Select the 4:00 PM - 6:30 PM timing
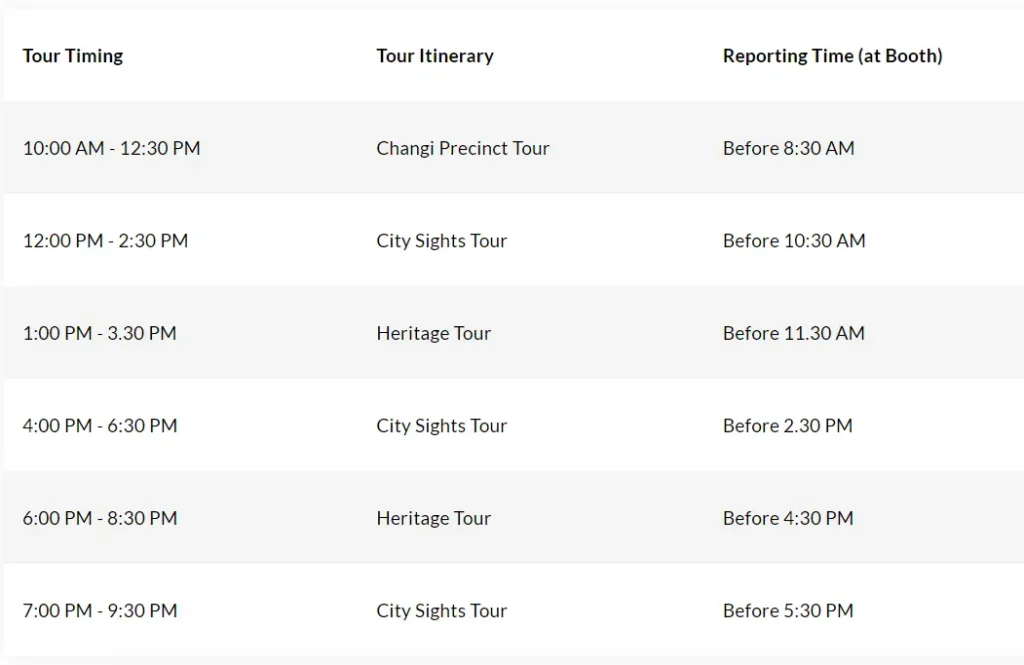1024x665 pixels. [x=100, y=426]
